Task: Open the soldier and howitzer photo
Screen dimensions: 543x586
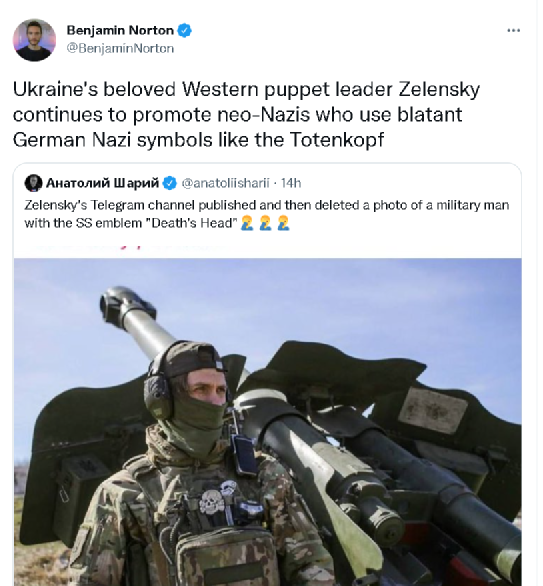Action: tap(268, 422)
